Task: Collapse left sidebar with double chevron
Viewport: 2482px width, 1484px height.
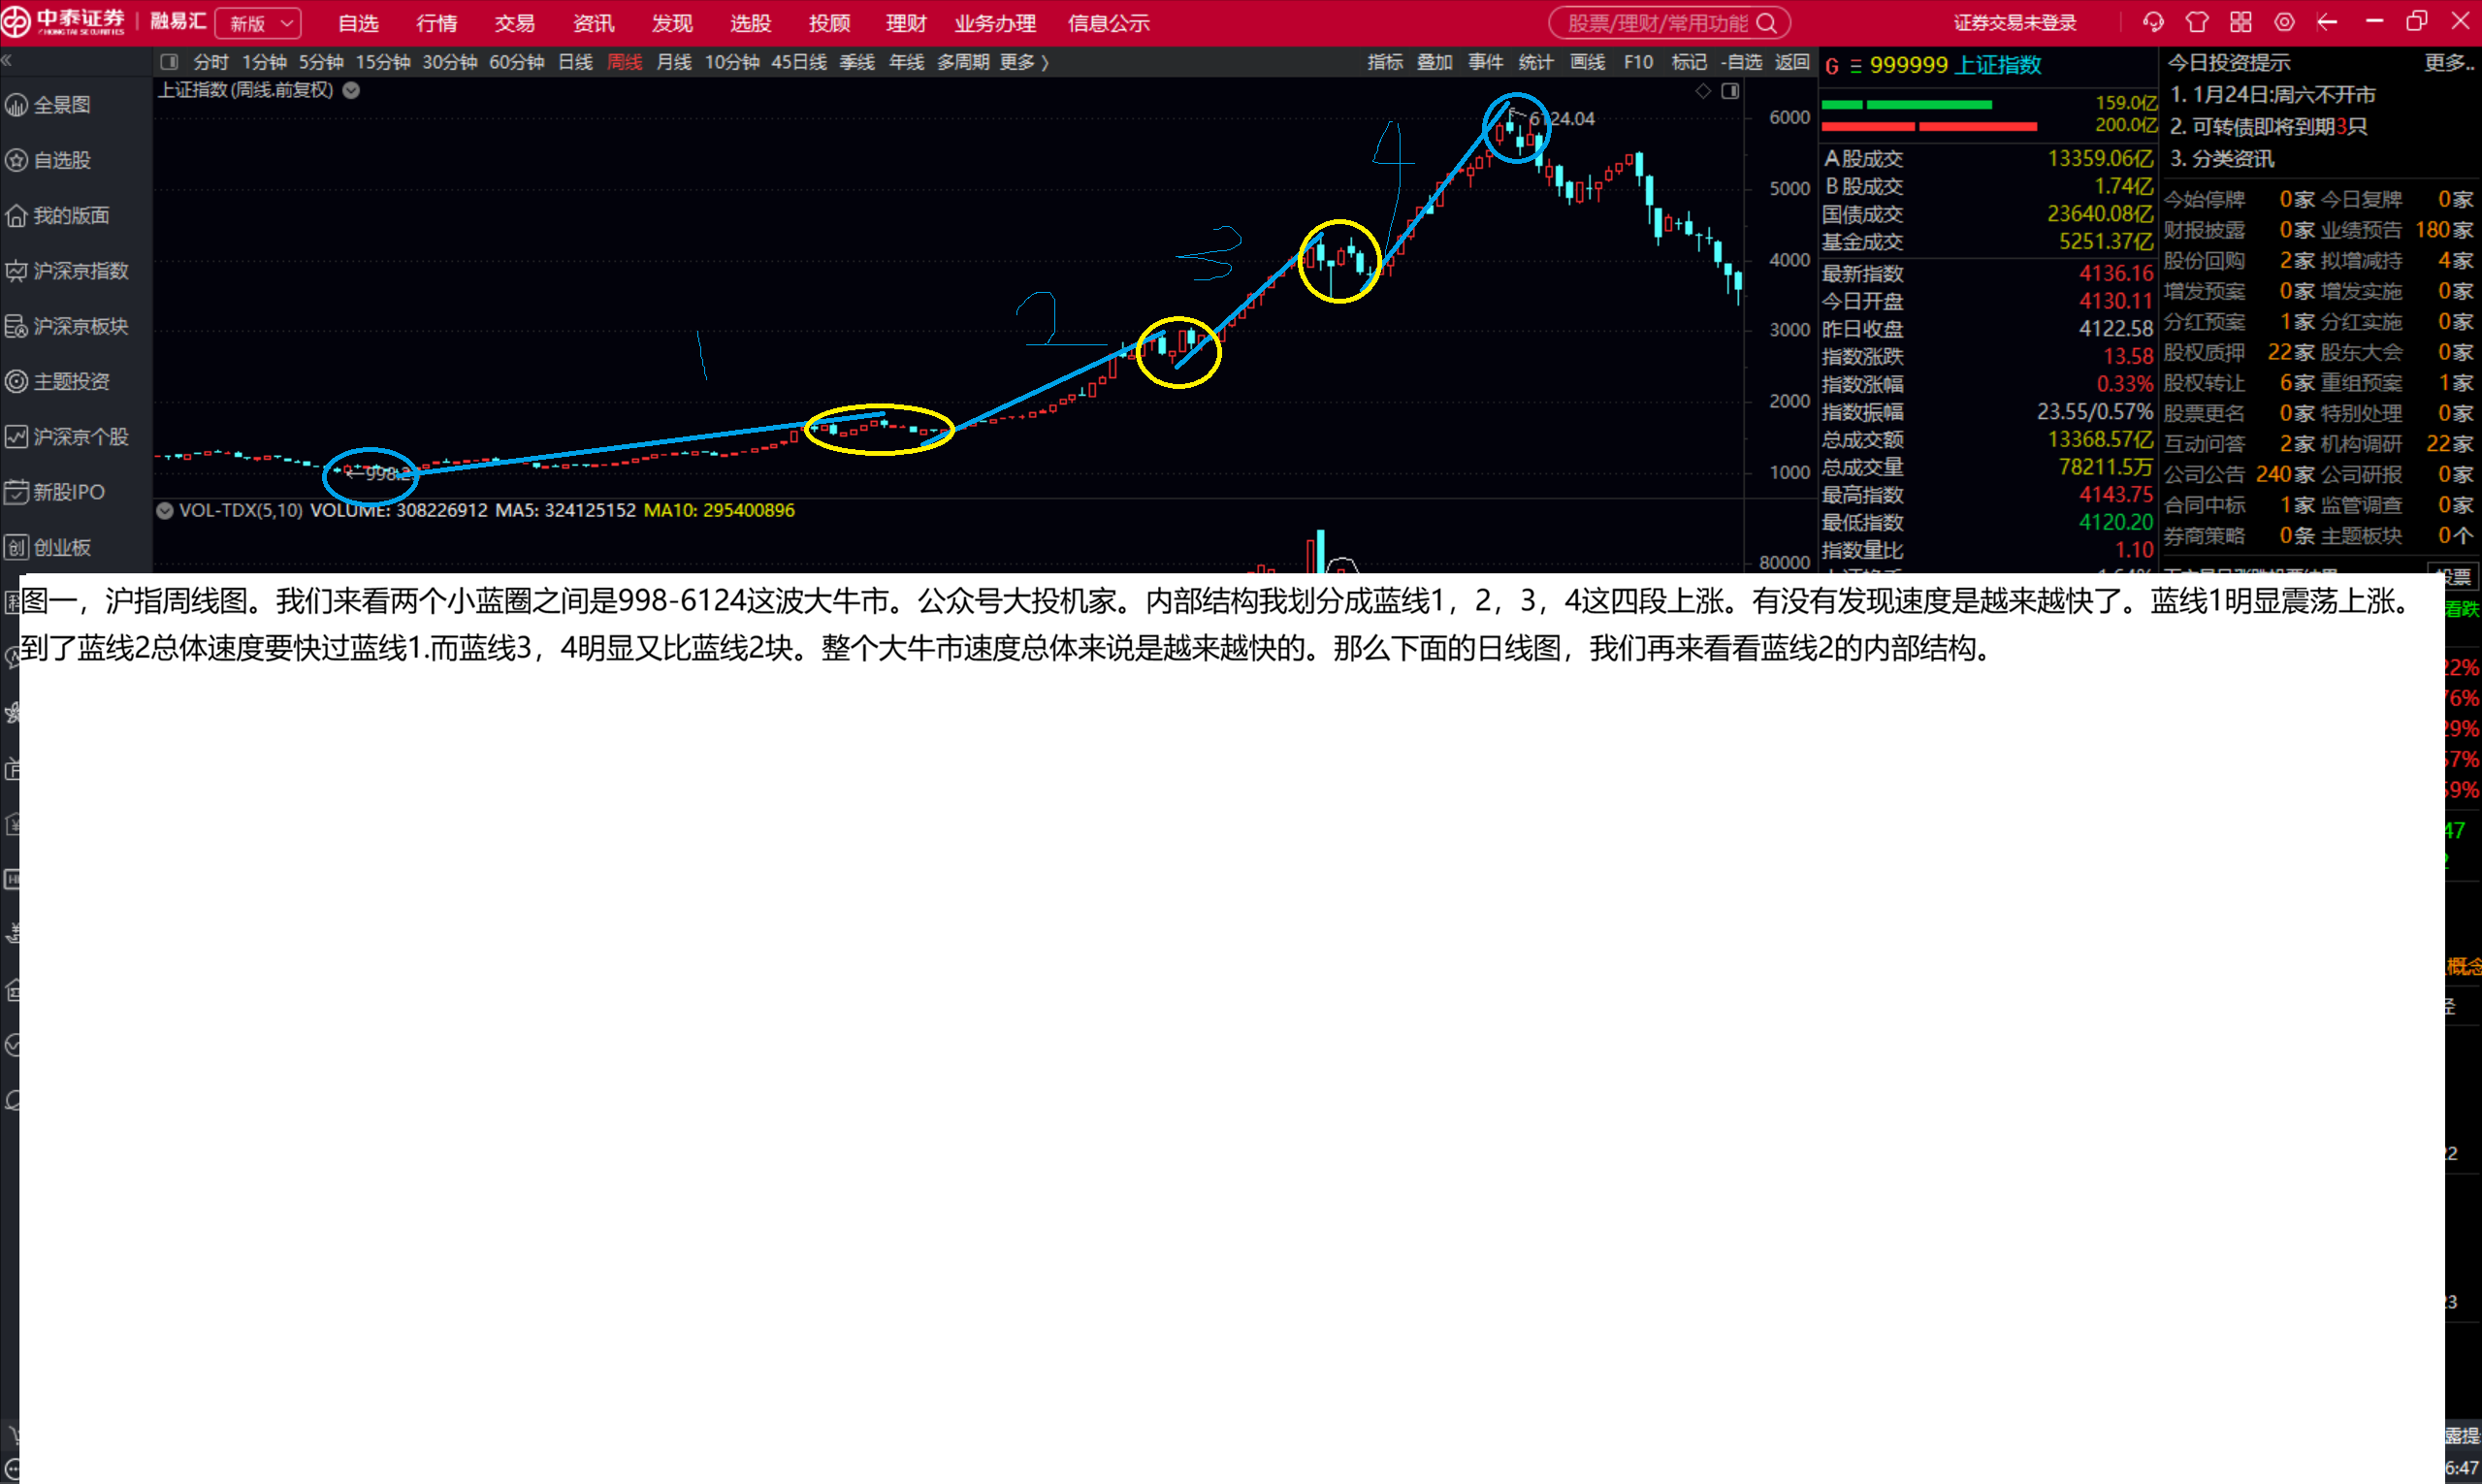Action: tap(7, 61)
